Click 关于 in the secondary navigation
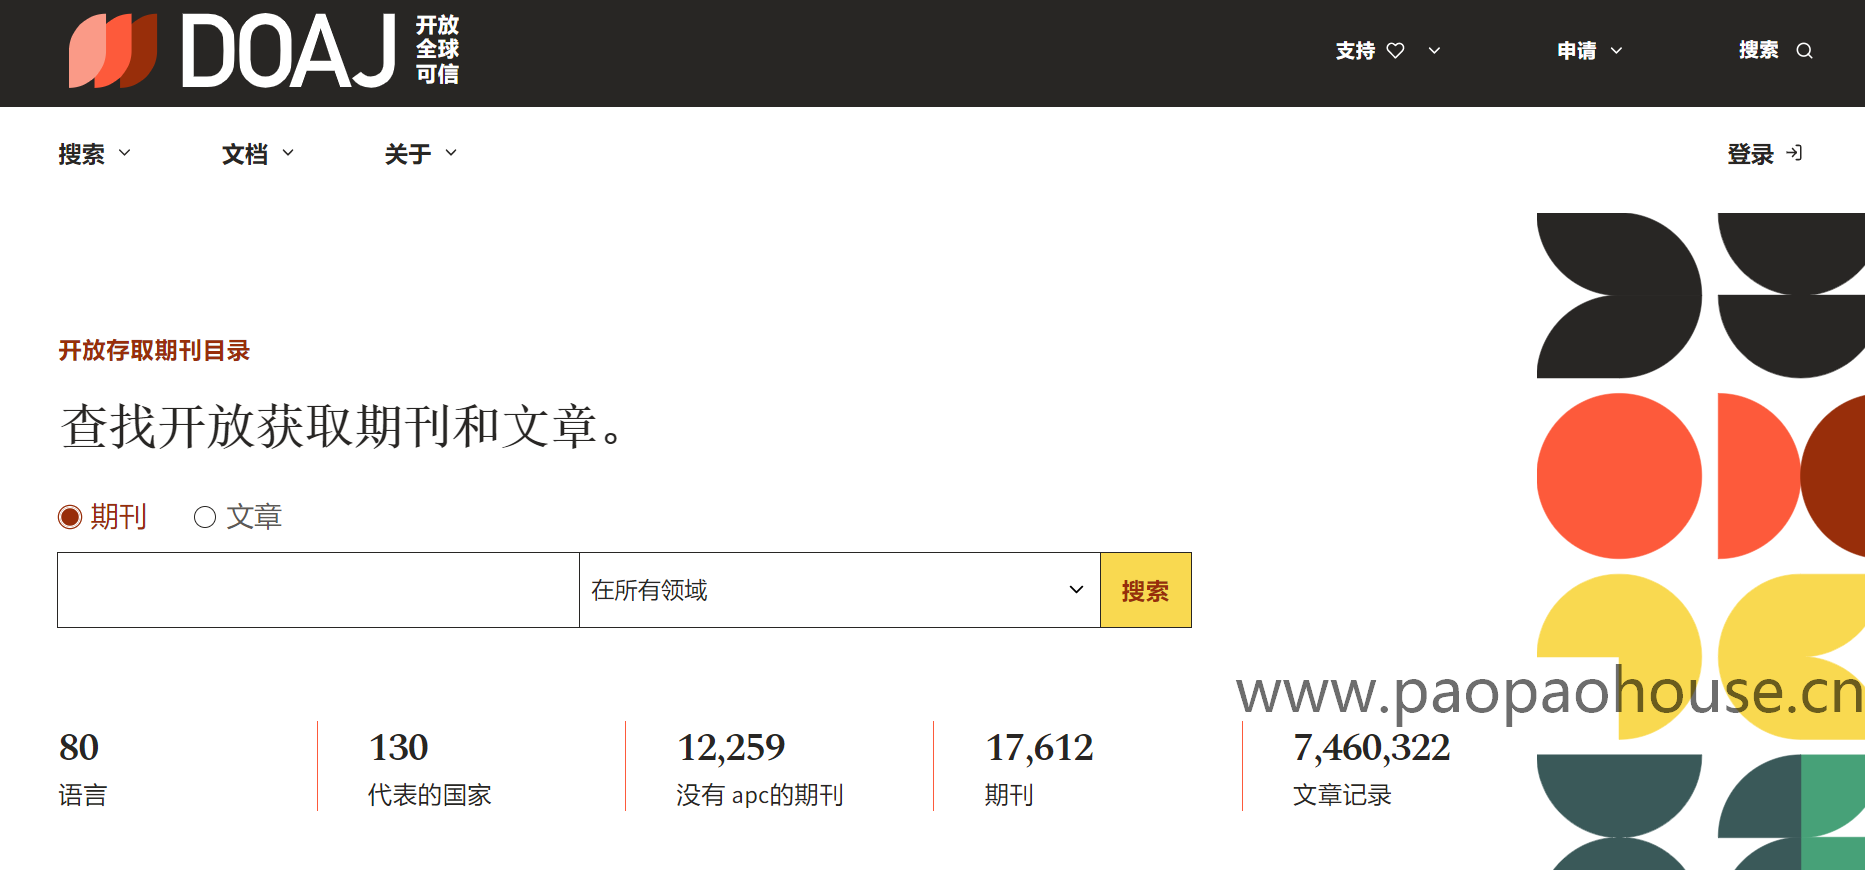Viewport: 1865px width, 870px height. point(408,154)
